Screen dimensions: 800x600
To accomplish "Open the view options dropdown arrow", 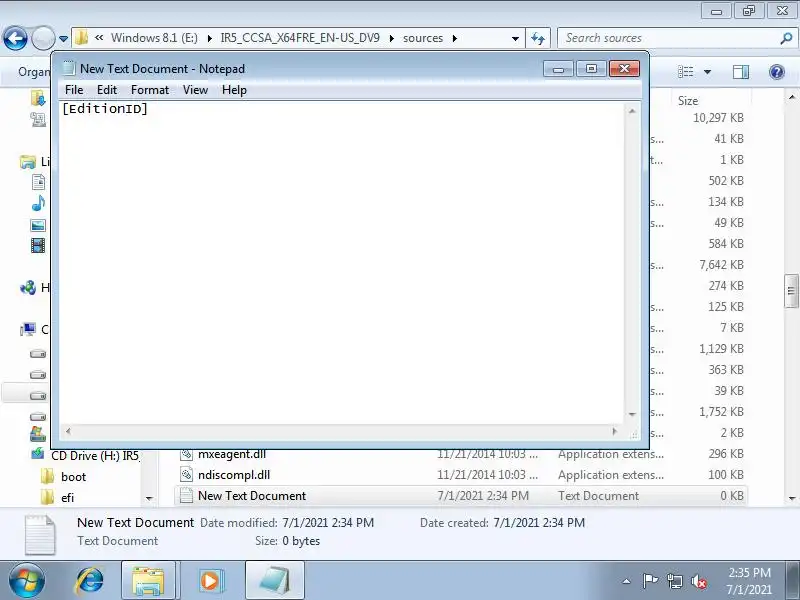I will tap(707, 72).
